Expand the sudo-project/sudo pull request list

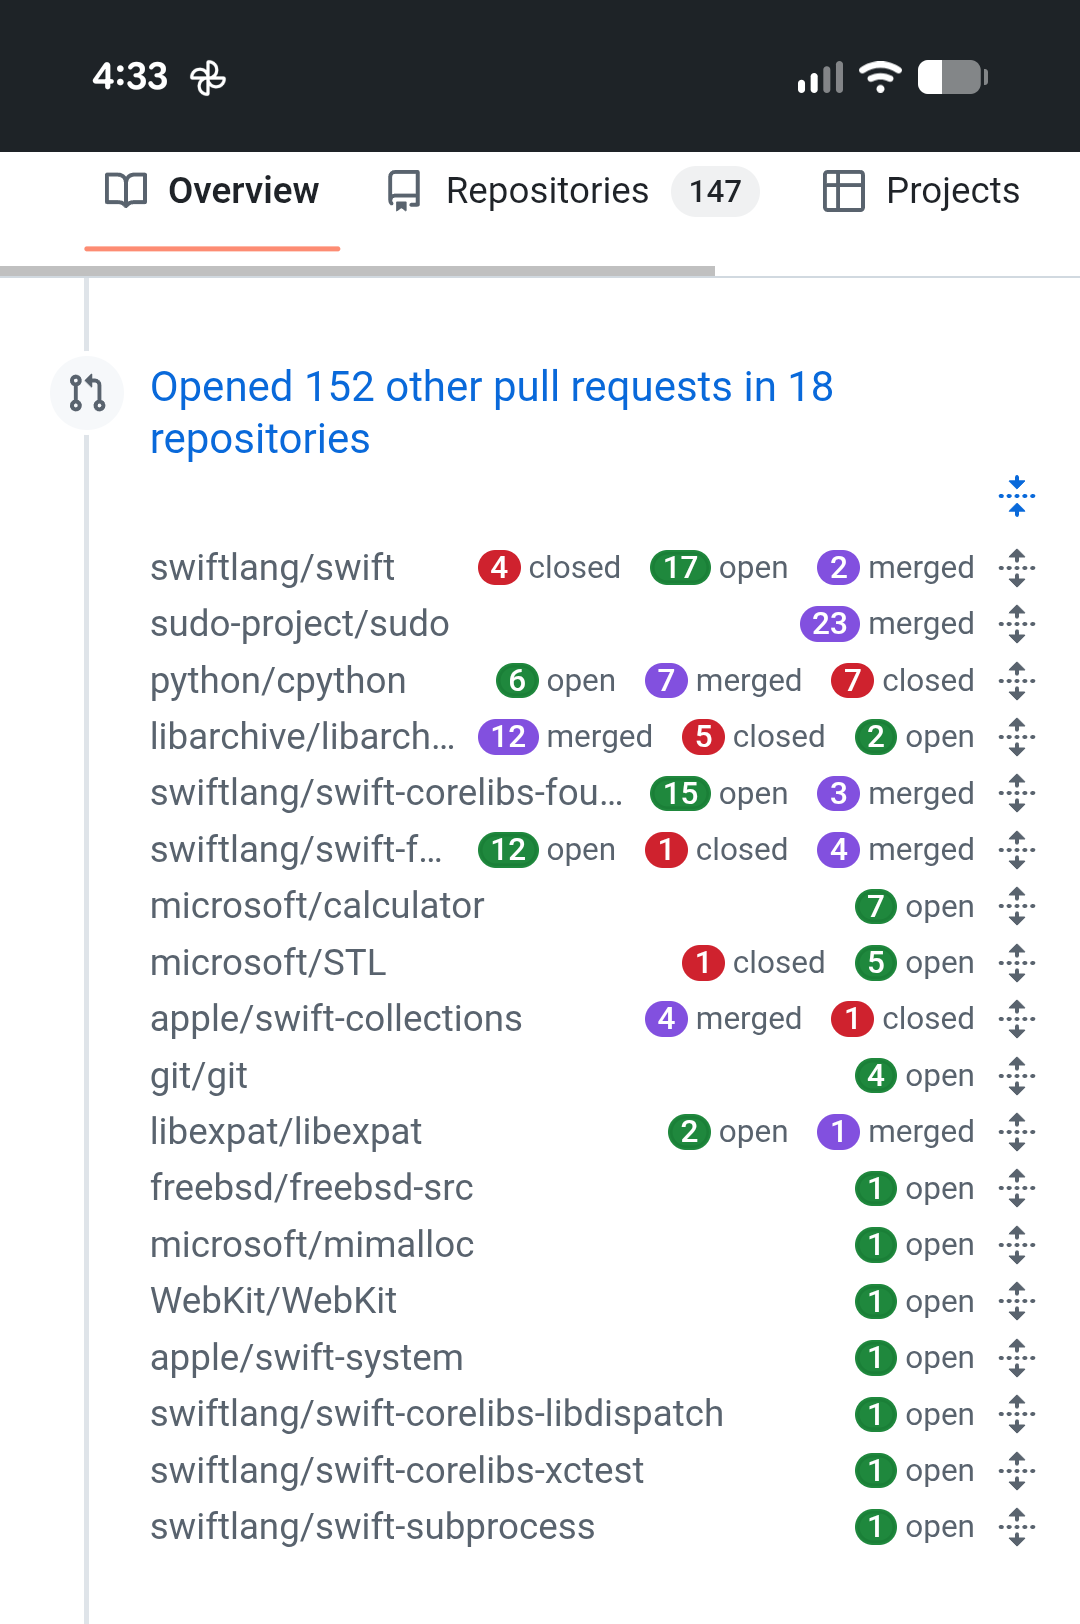click(1017, 624)
